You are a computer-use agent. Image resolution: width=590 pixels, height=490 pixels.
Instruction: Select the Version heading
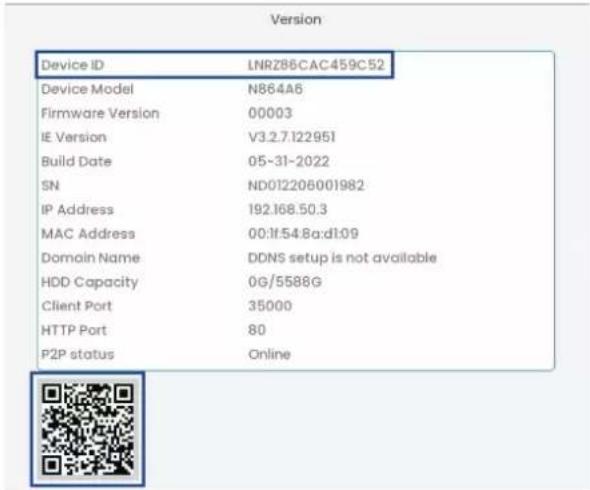pyautogui.click(x=296, y=20)
